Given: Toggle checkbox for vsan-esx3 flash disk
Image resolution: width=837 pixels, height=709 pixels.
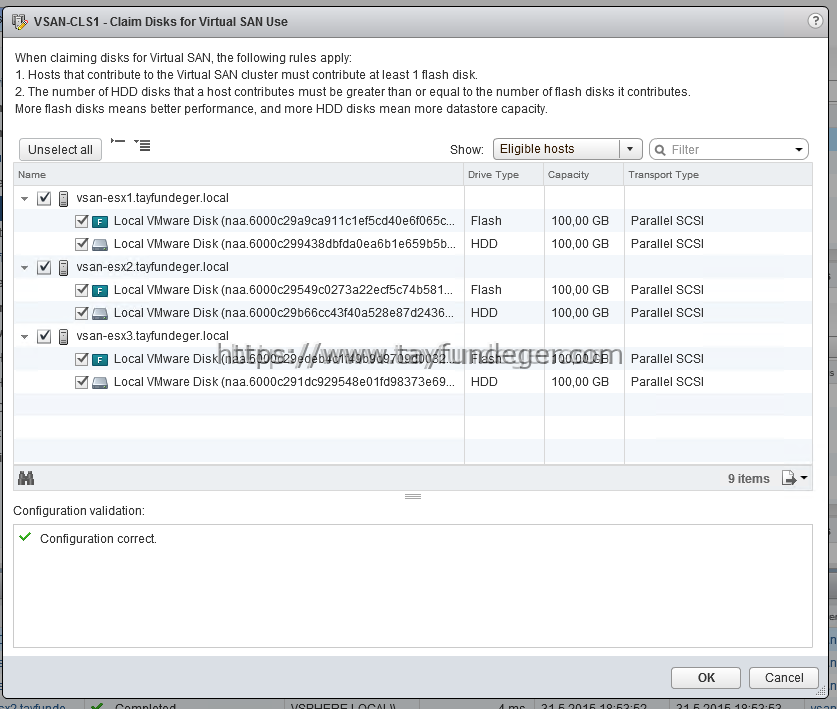Looking at the screenshot, I should [82, 359].
